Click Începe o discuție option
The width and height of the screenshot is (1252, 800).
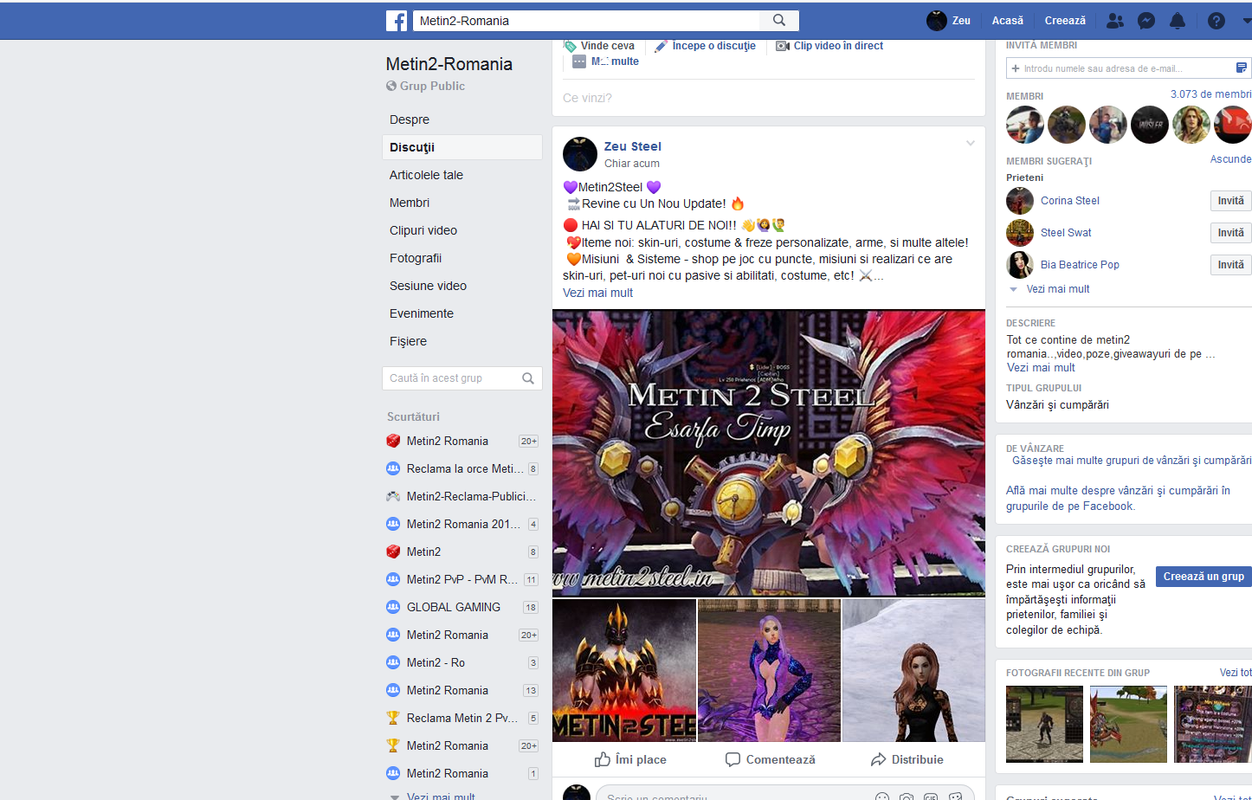705,46
